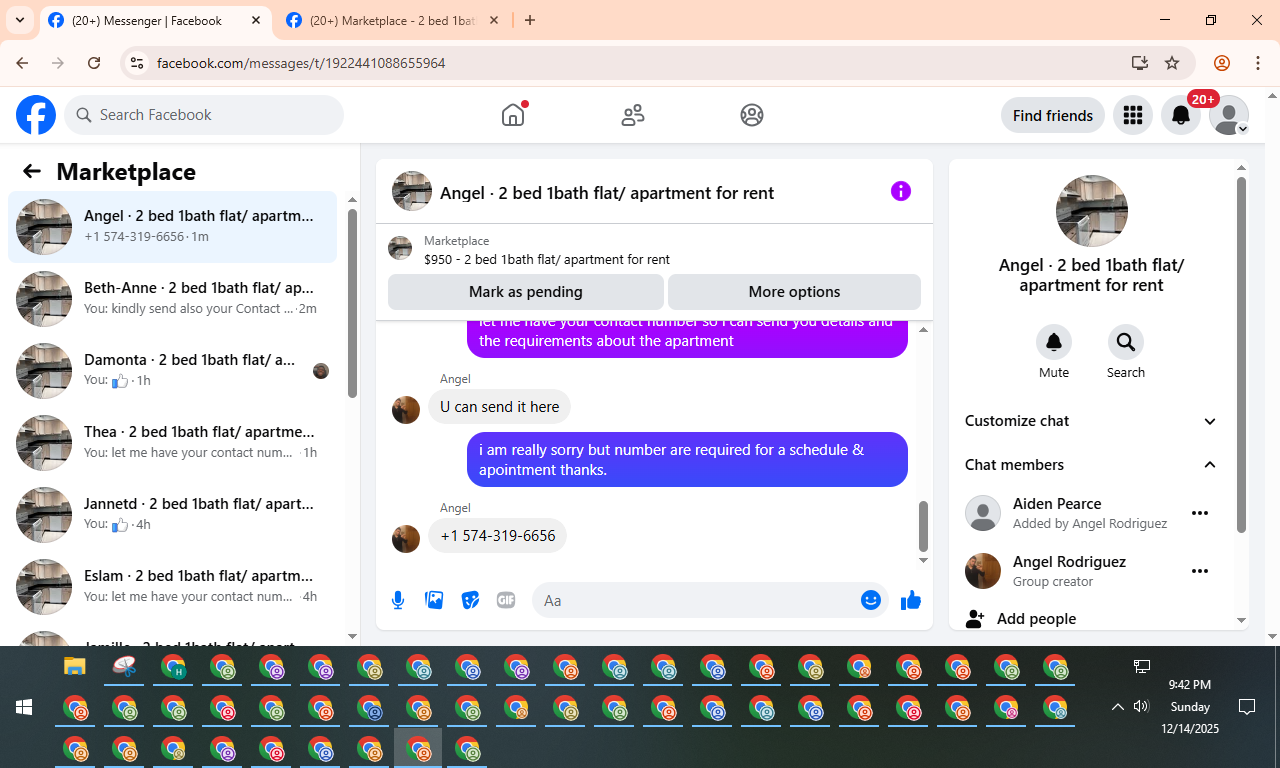
Task: Open the account profile avatar menu
Action: (1229, 115)
